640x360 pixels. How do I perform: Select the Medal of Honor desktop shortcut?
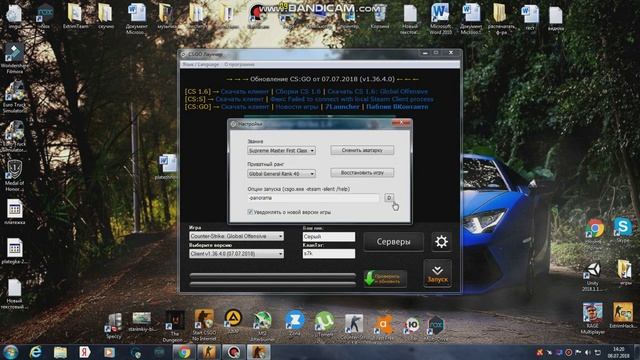point(15,176)
